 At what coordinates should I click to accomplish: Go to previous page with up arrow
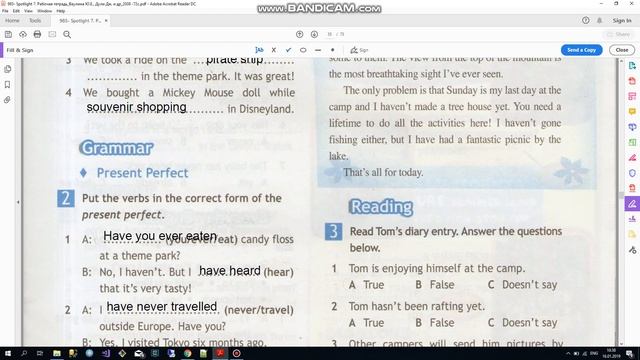[300, 35]
